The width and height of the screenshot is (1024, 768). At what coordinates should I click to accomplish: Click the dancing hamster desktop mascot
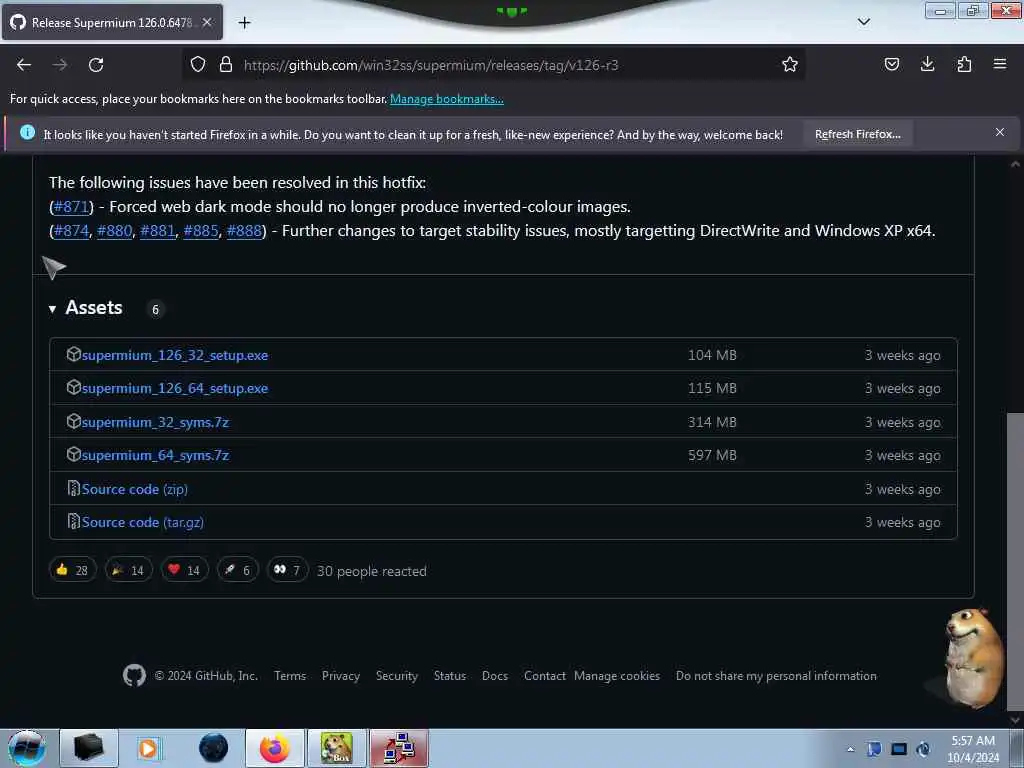click(972, 658)
